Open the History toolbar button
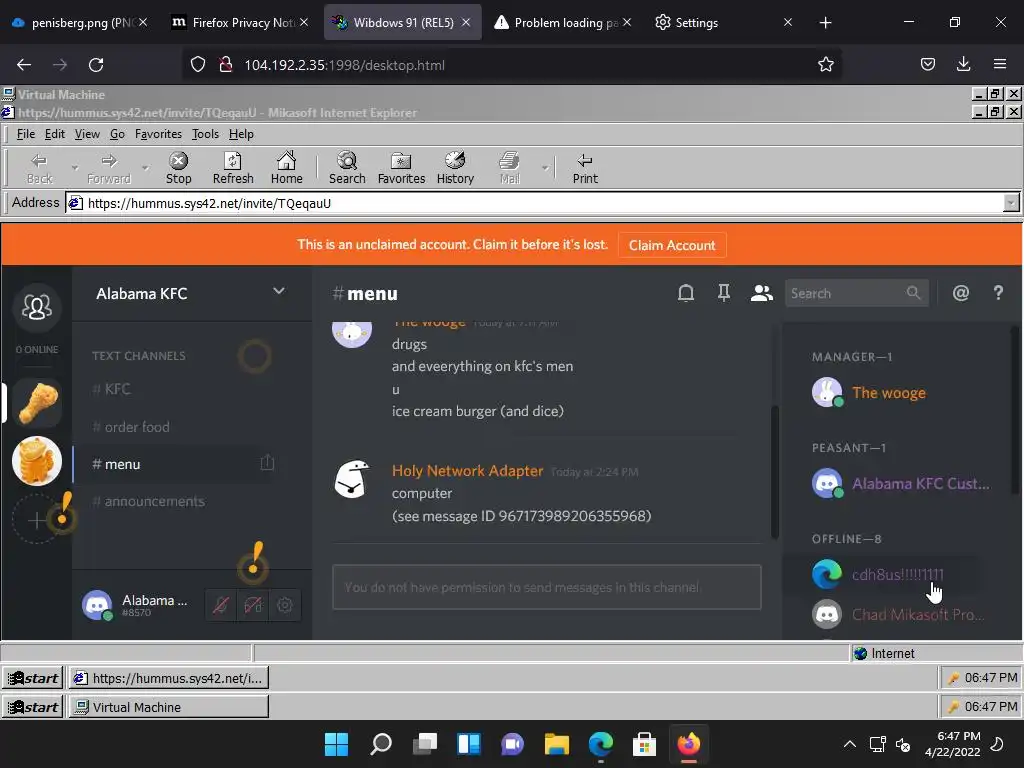Viewport: 1024px width, 768px height. point(455,168)
